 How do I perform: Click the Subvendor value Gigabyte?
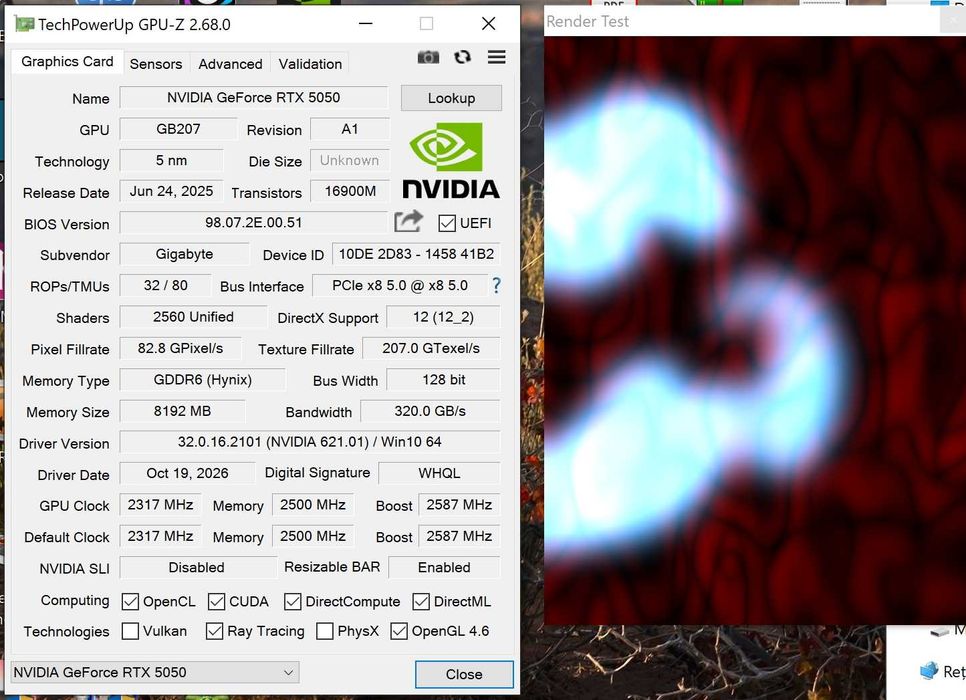pyautogui.click(x=184, y=254)
